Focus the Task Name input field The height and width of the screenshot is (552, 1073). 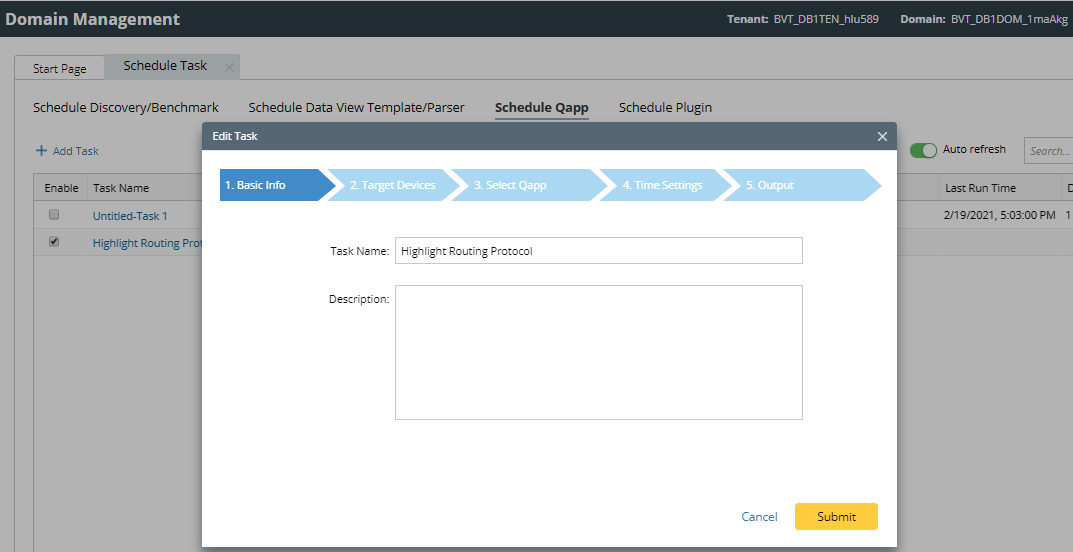[x=598, y=251]
